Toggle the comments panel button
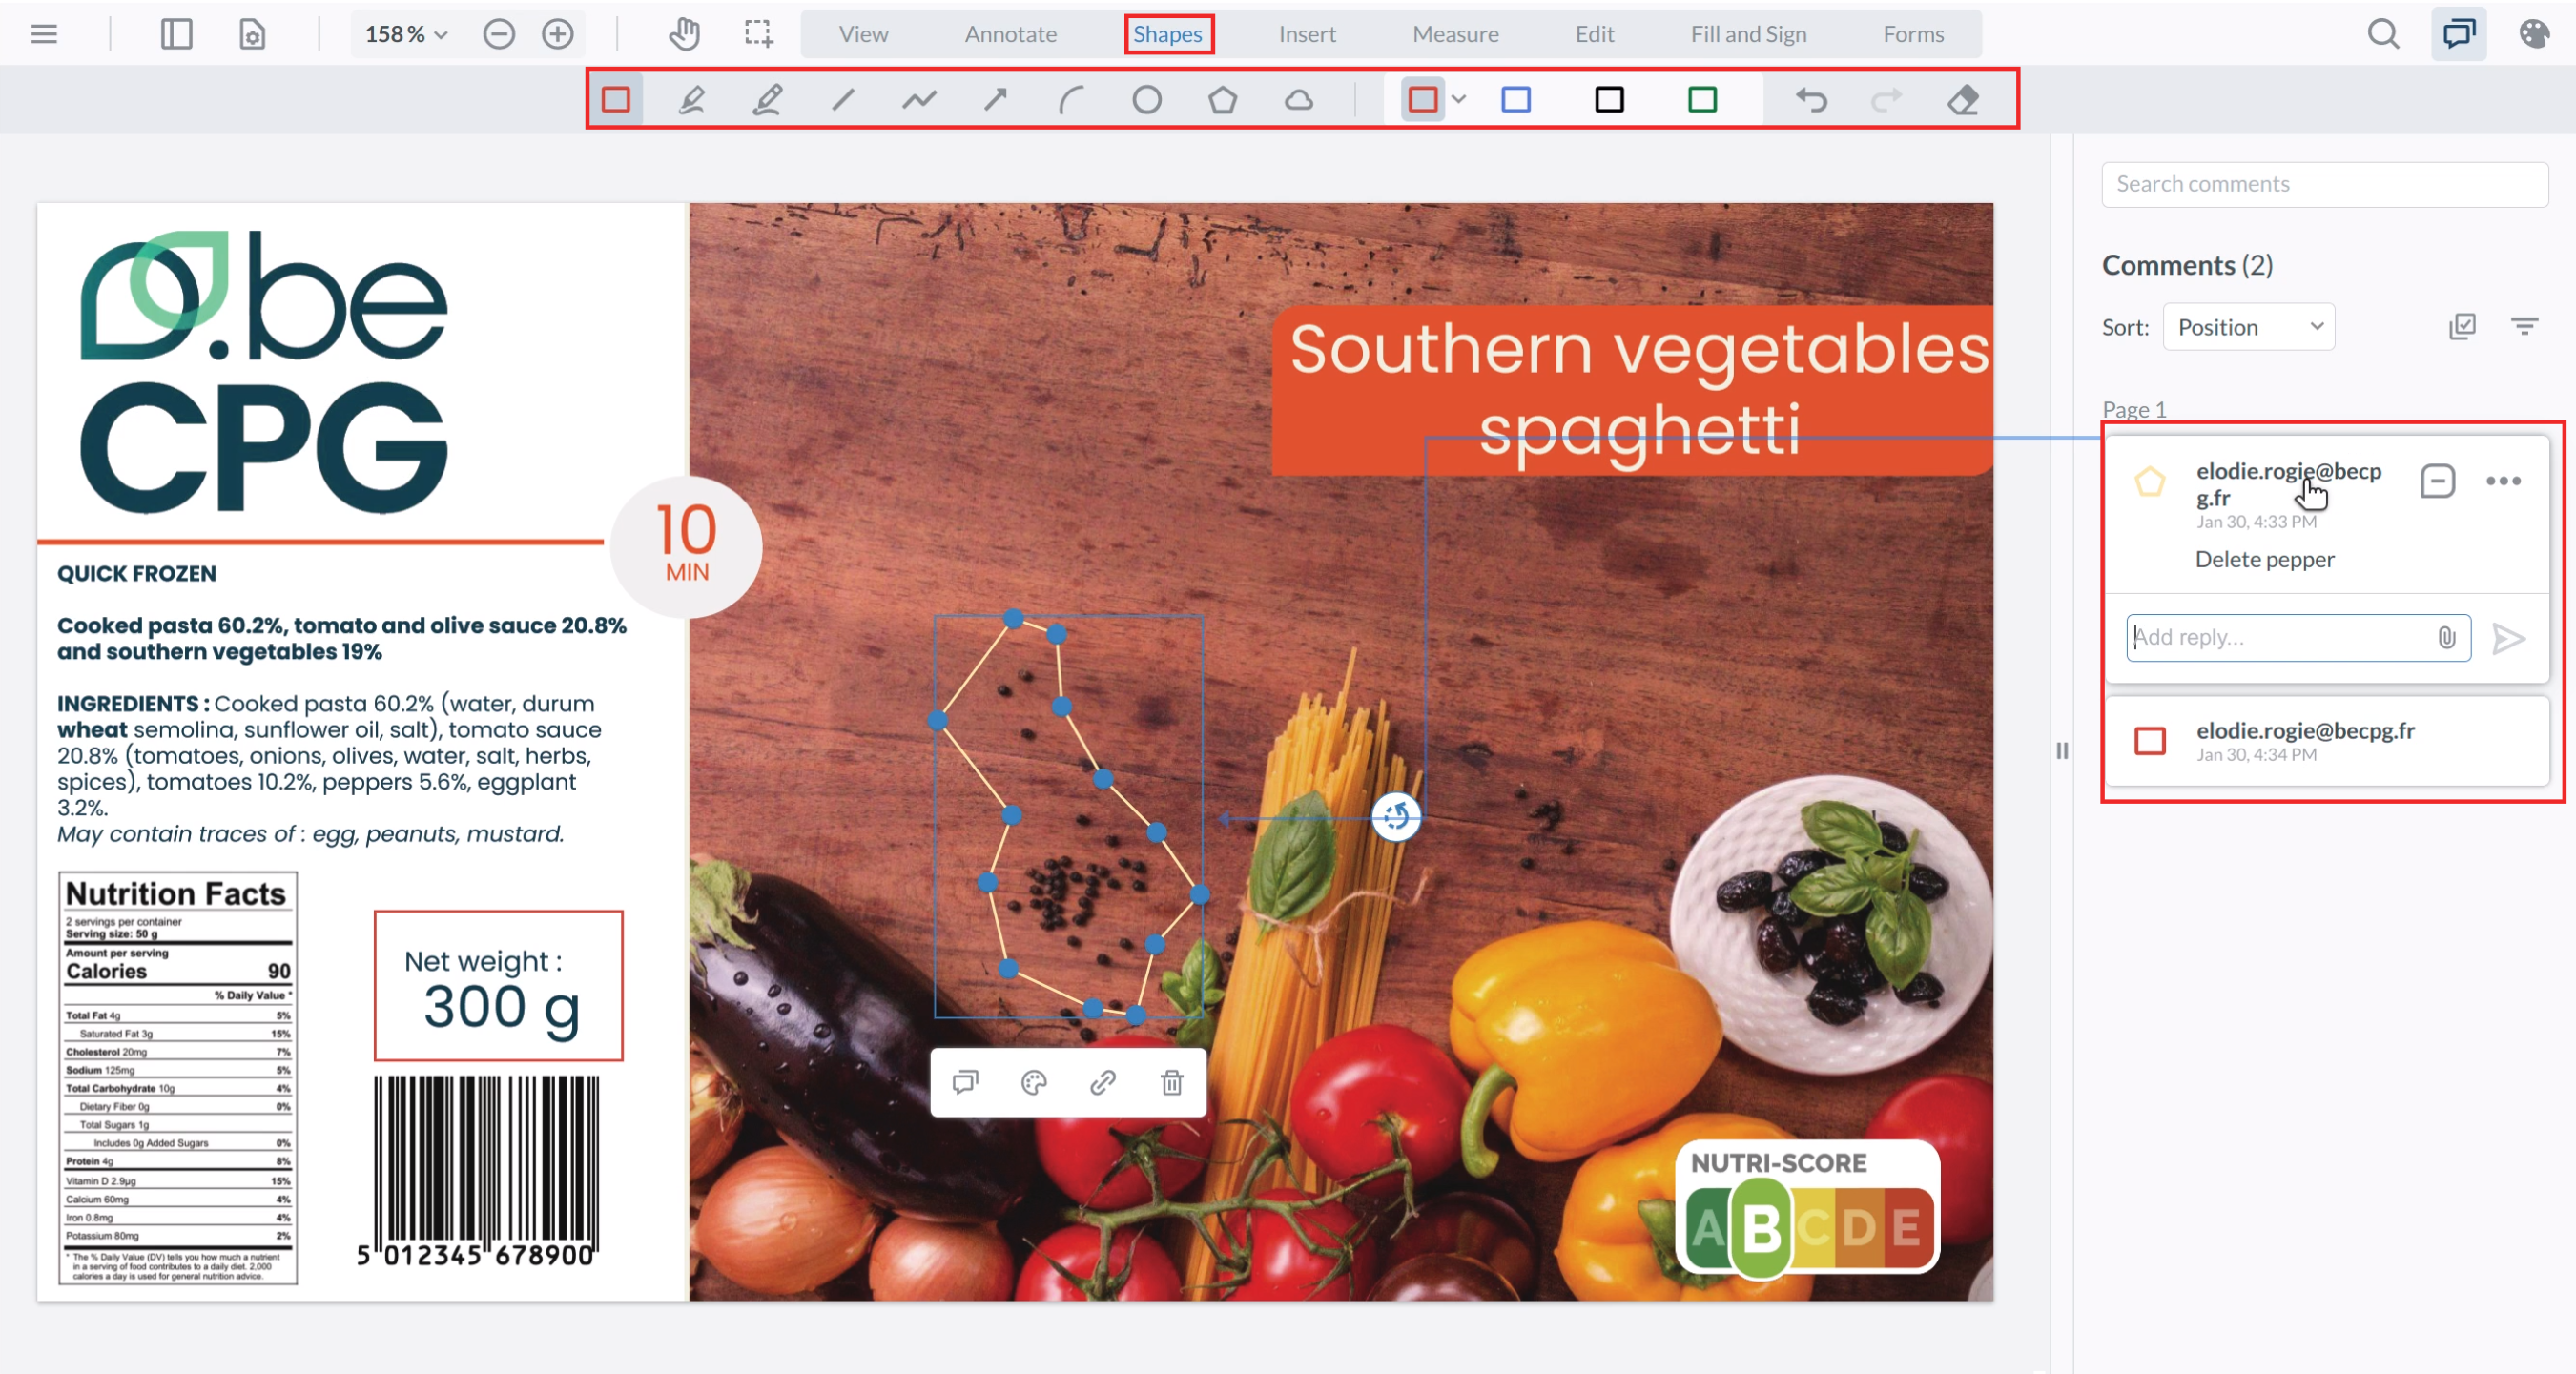The width and height of the screenshot is (2576, 1374). [x=2459, y=34]
